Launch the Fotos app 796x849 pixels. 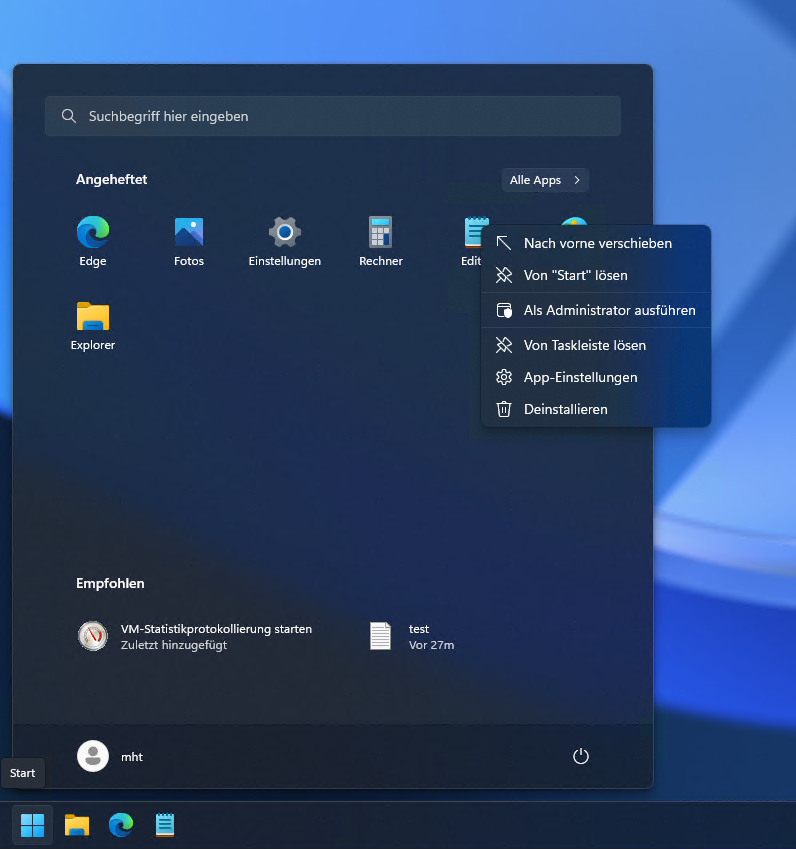click(x=188, y=241)
